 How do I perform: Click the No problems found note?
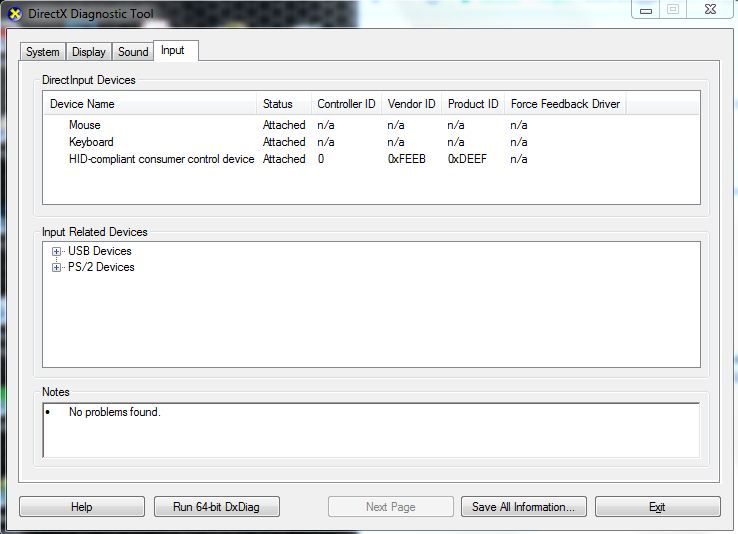[x=114, y=412]
